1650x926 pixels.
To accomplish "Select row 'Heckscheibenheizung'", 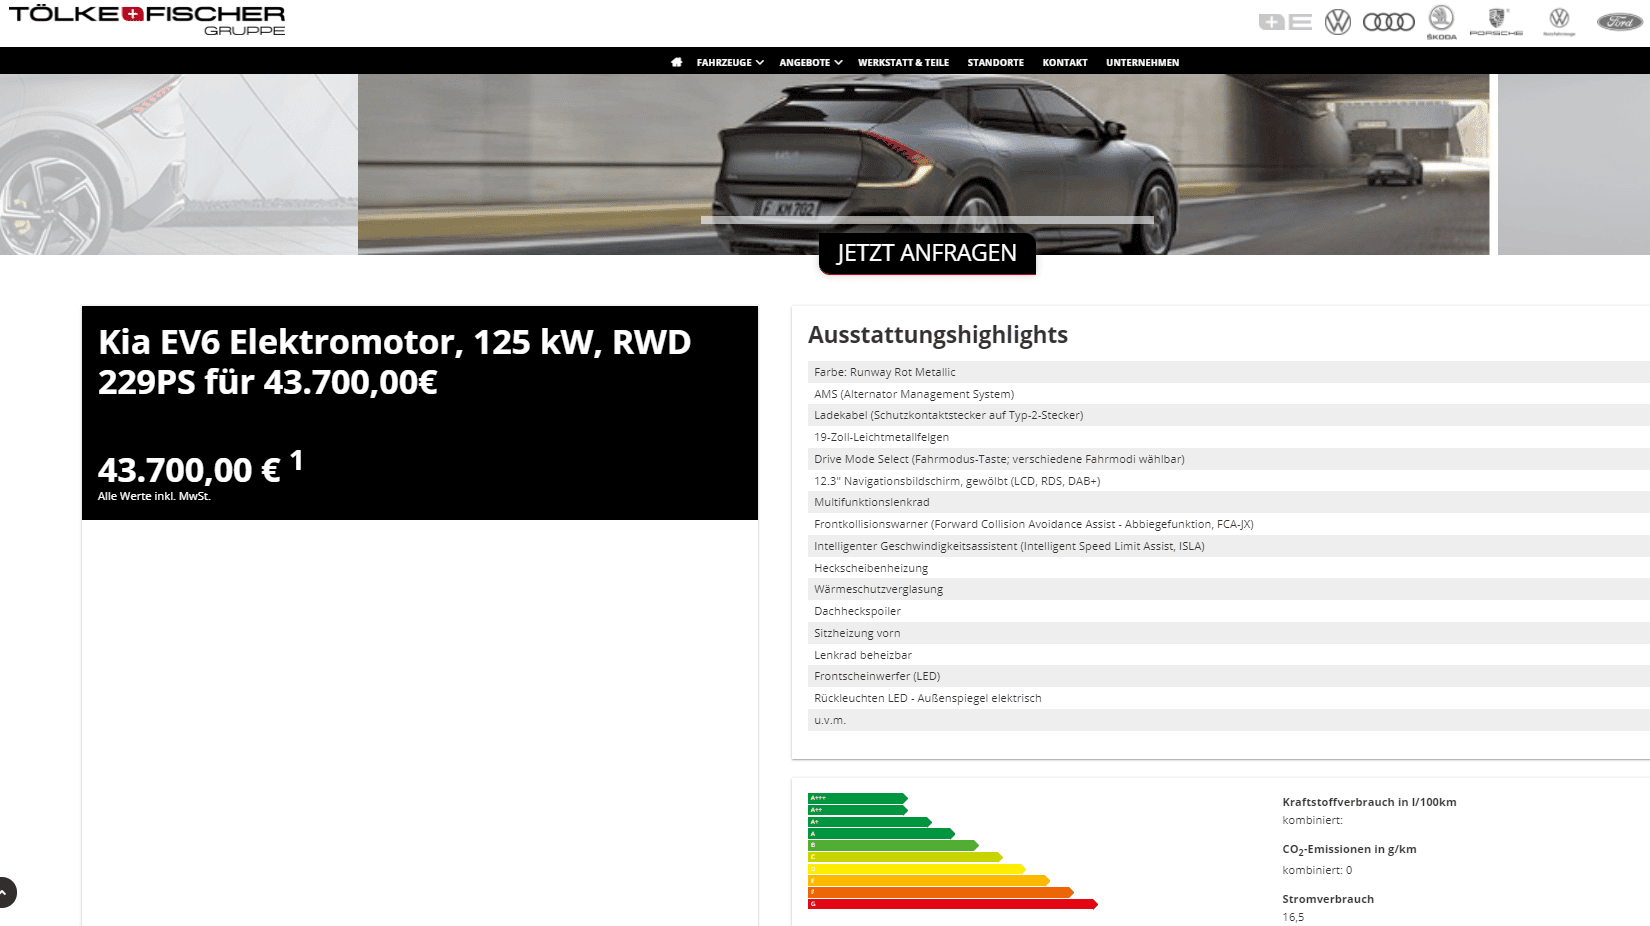I will click(1228, 568).
